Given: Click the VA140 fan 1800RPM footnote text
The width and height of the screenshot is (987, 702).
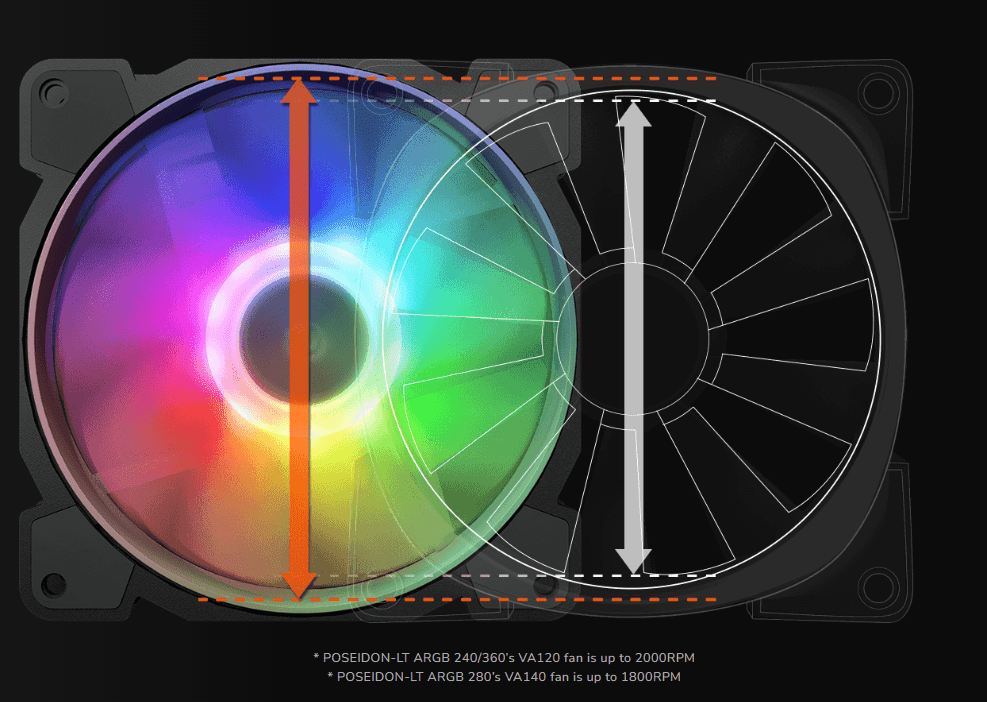Looking at the screenshot, I should pyautogui.click(x=504, y=677).
